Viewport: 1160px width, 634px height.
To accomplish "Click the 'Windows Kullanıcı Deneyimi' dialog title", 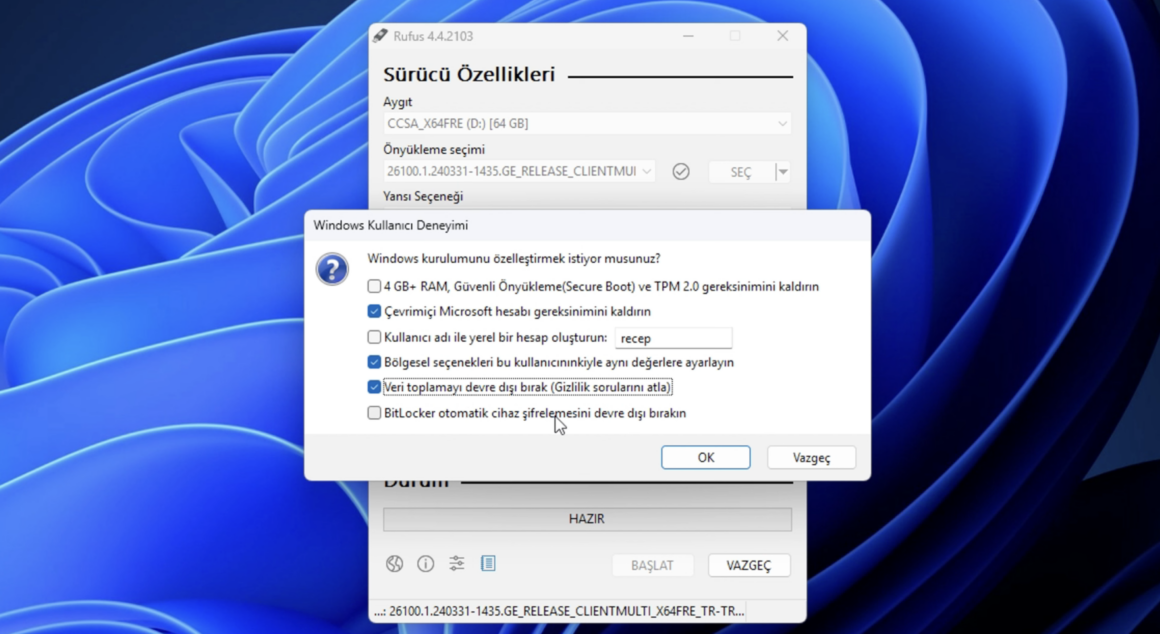I will pyautogui.click(x=391, y=226).
